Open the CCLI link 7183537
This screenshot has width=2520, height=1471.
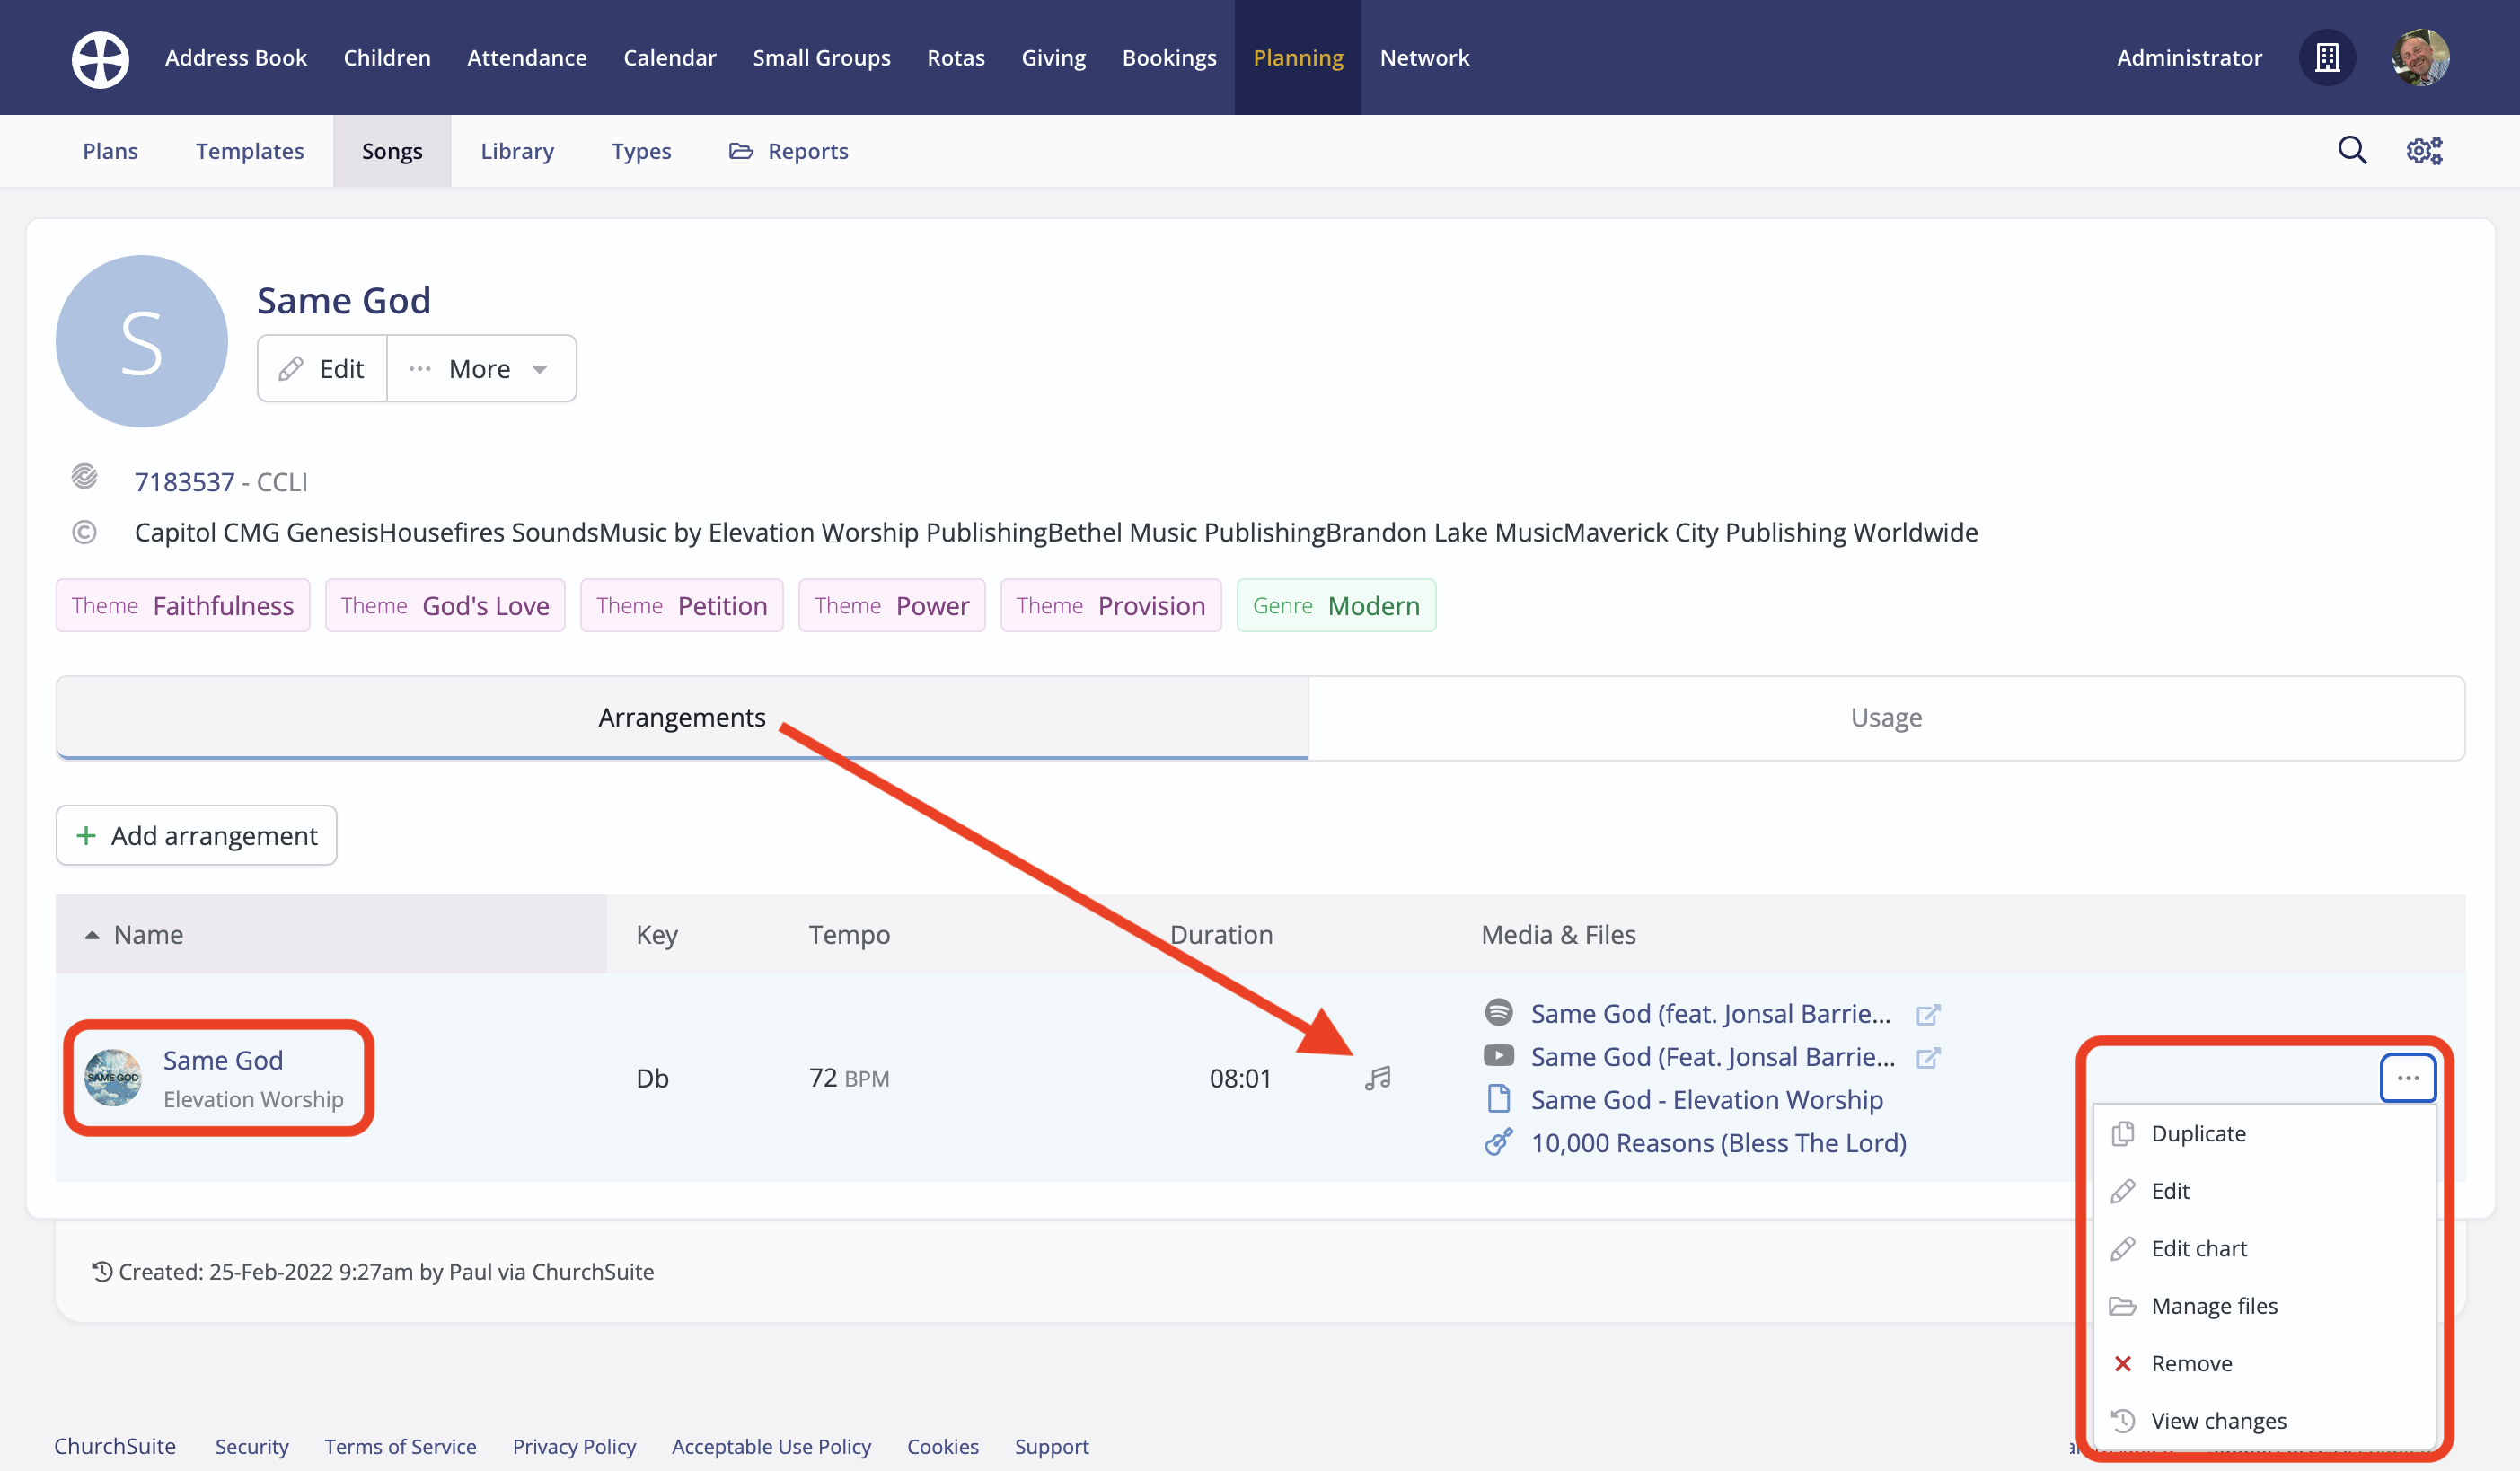pos(185,481)
